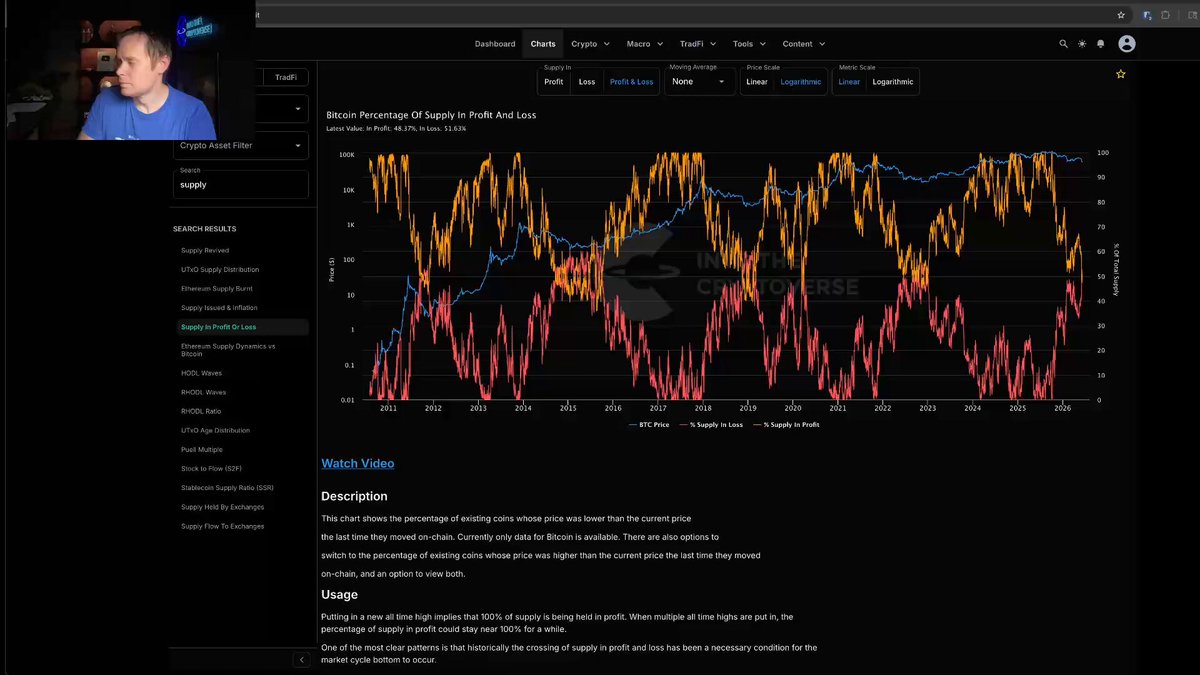
Task: Open the Moving Average dropdown
Action: 700,82
